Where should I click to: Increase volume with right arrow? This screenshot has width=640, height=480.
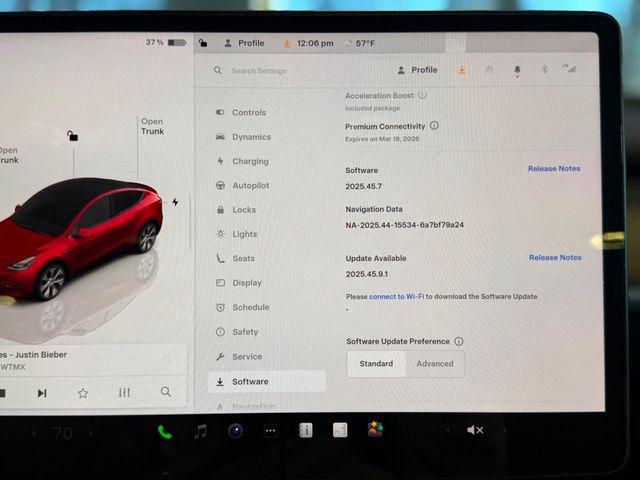[504, 430]
